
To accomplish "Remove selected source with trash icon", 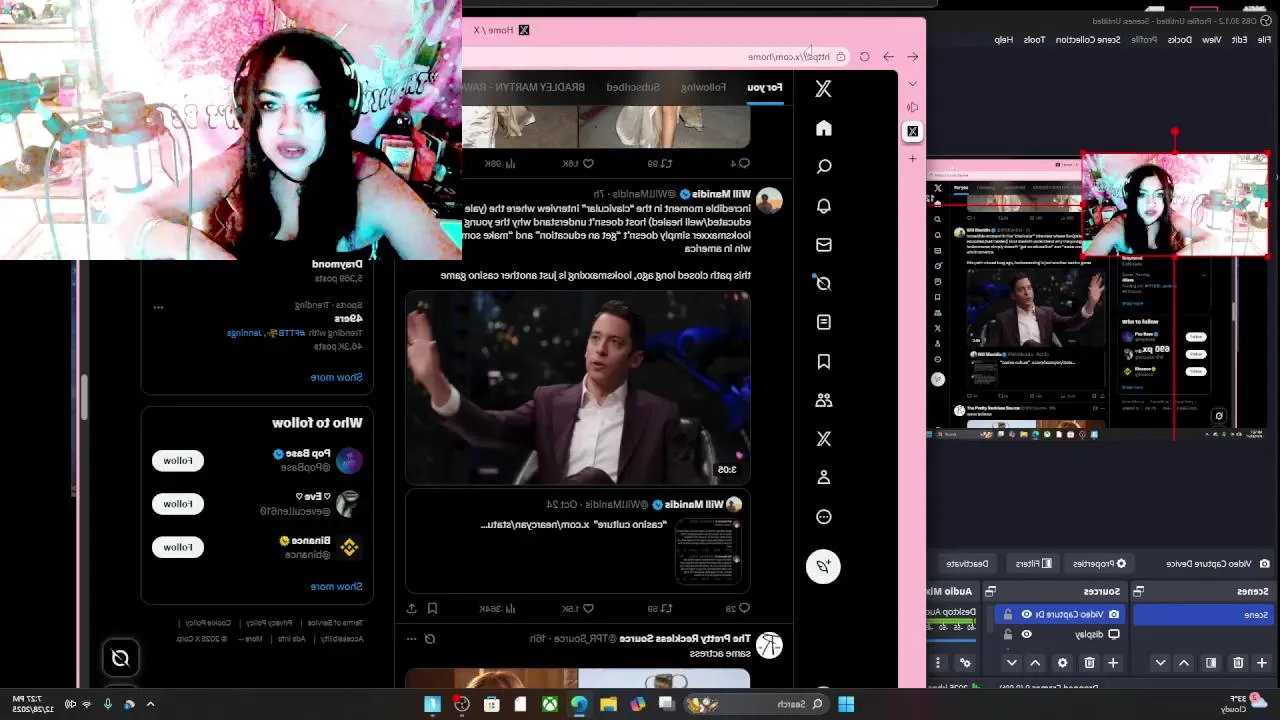I will (x=1089, y=662).
